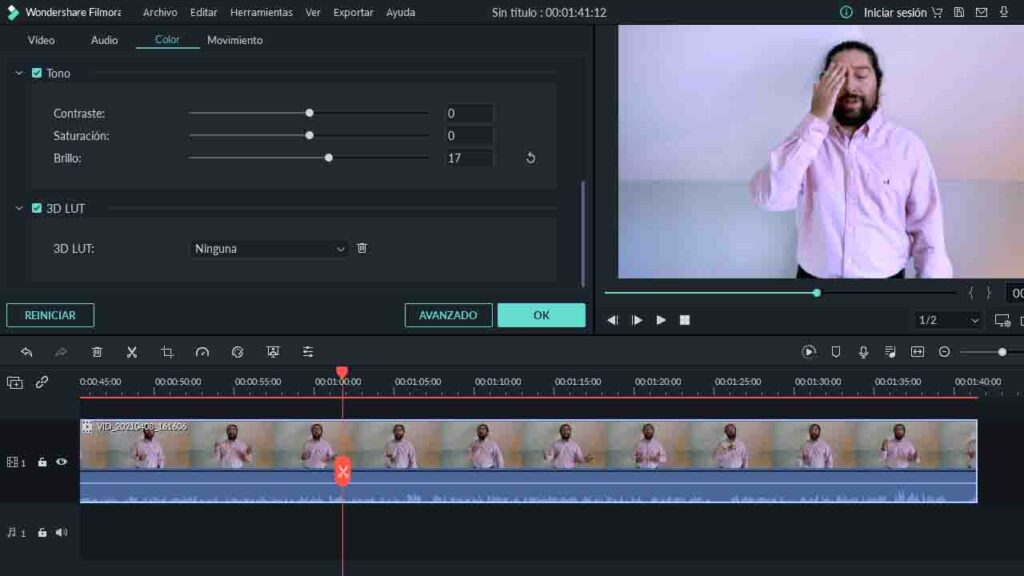This screenshot has height=576, width=1024.
Task: Open the 3D LUT Ninguna dropdown
Action: pos(269,249)
